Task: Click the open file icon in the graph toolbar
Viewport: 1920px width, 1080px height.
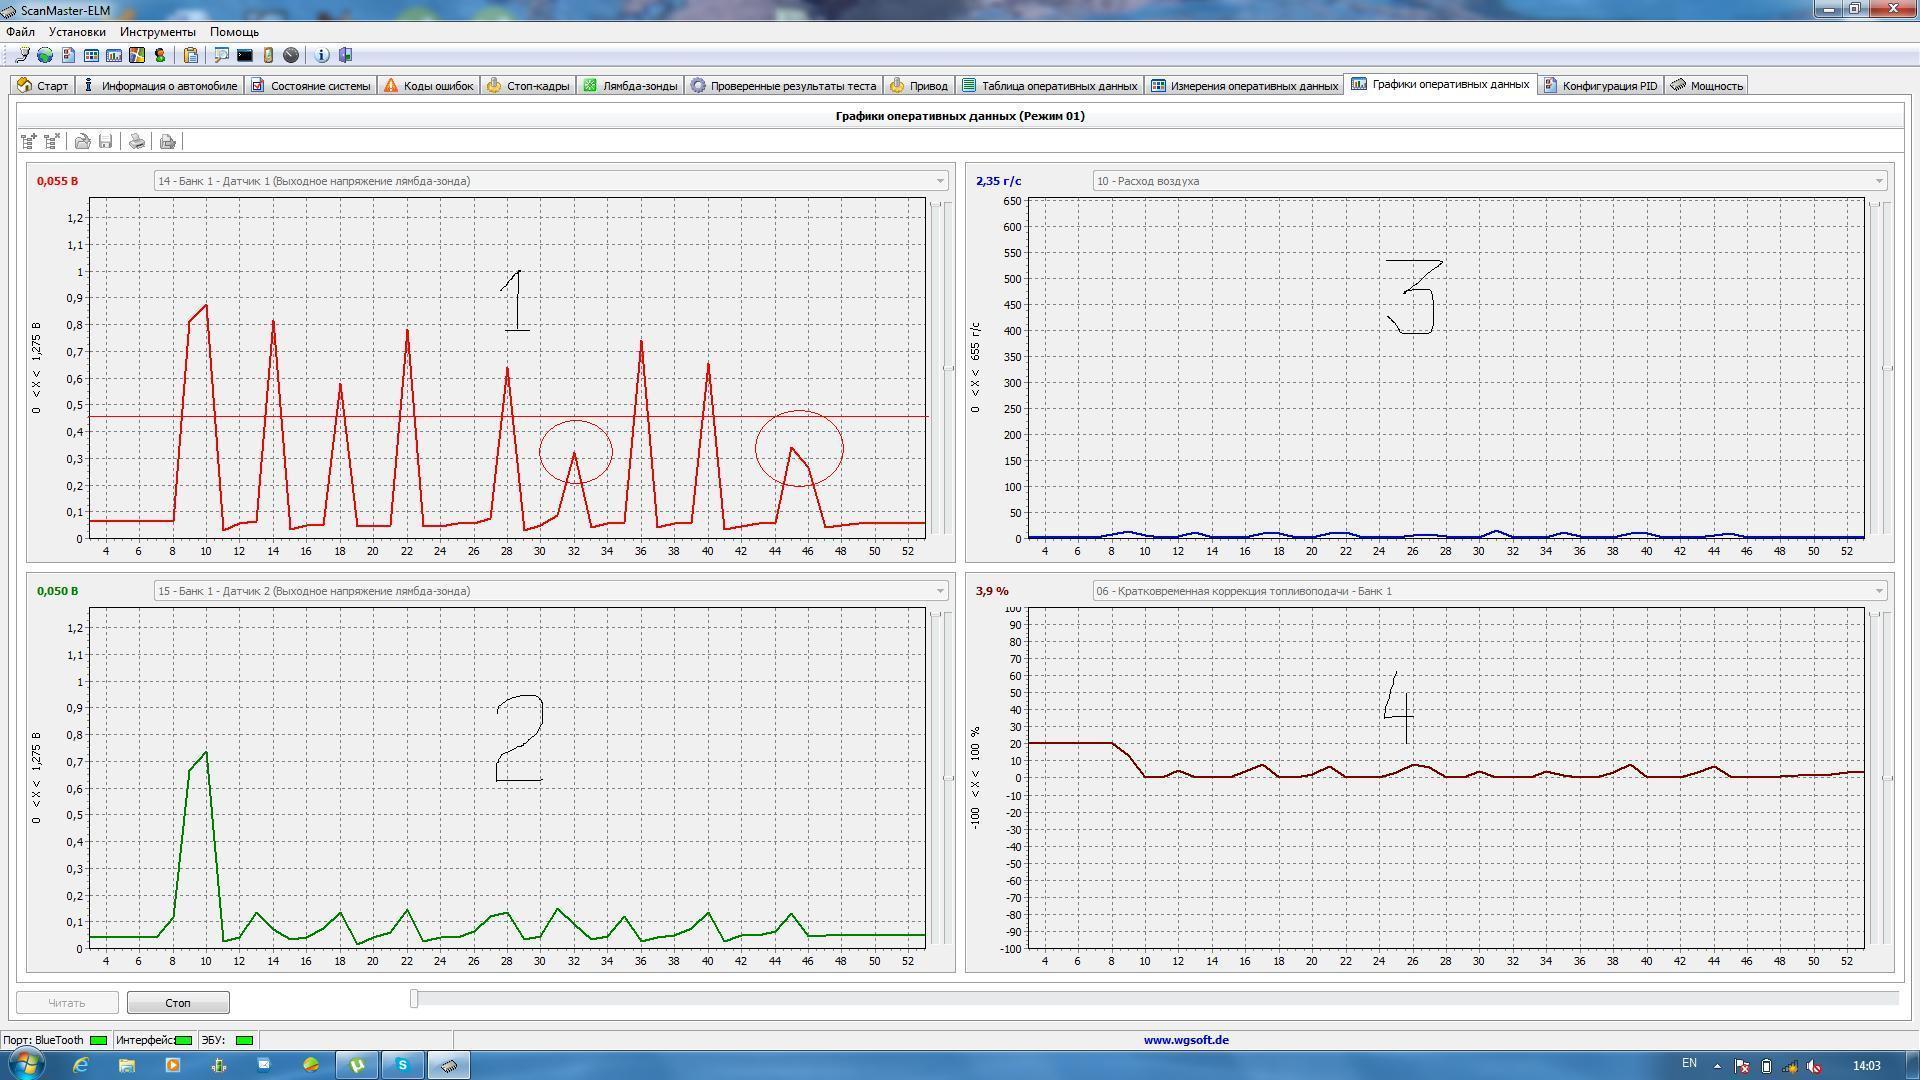Action: click(x=83, y=142)
